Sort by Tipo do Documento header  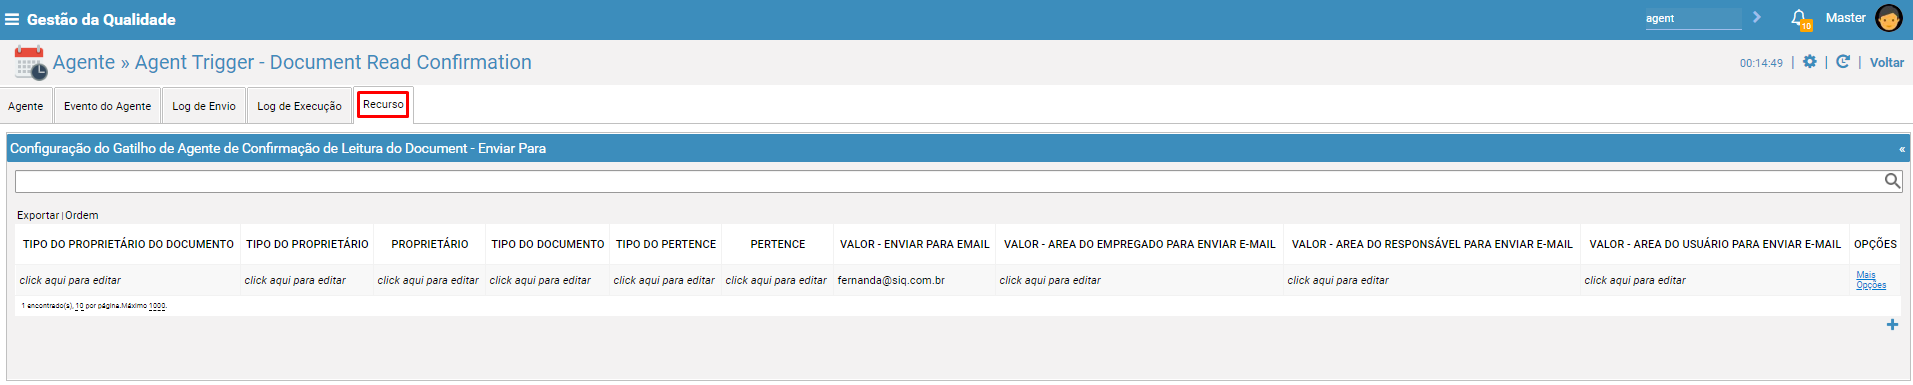(548, 244)
